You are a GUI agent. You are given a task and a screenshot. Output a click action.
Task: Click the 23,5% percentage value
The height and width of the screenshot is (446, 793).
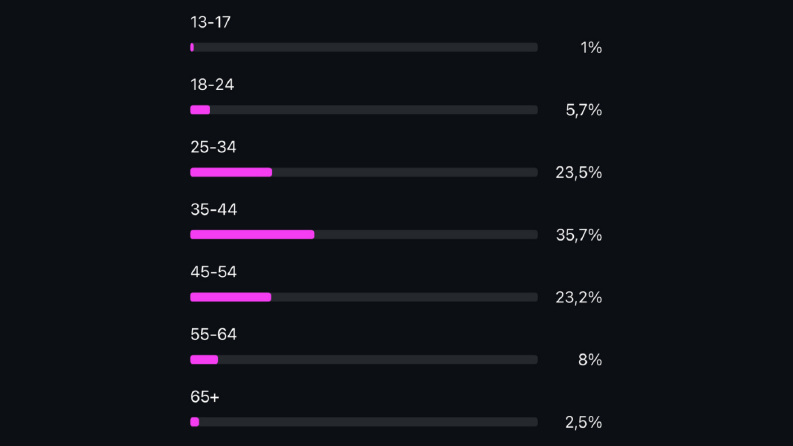[579, 172]
